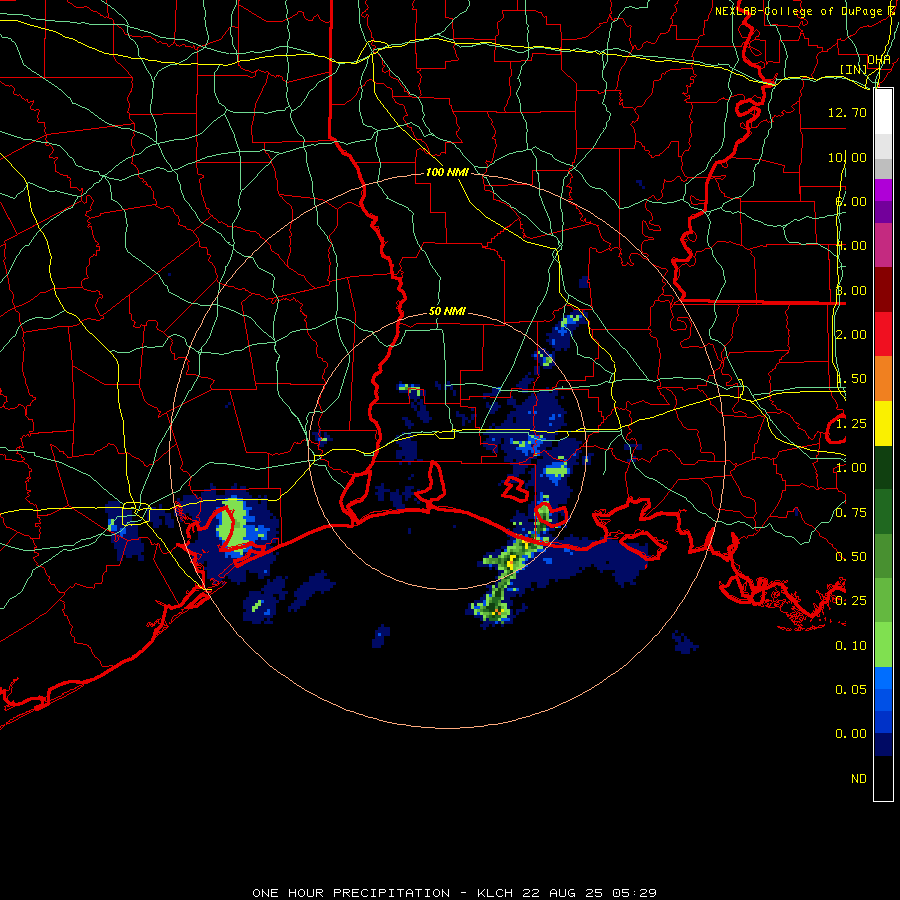
Task: Click the black ND swatch at the scale bottom
Action: point(883,778)
